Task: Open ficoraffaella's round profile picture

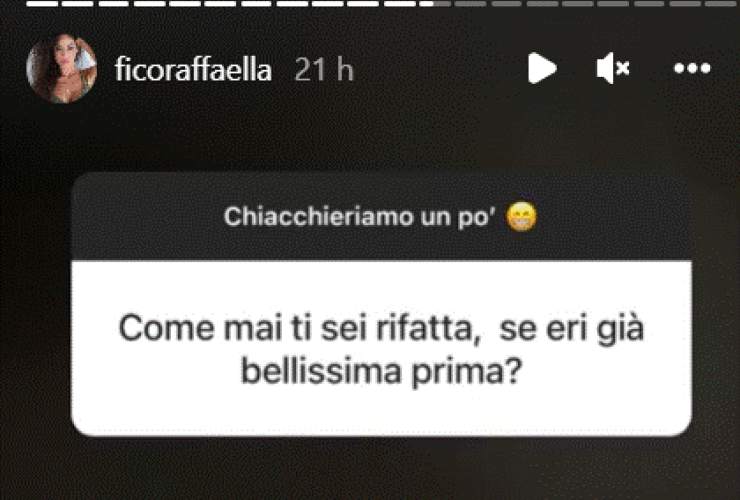Action: [x=61, y=68]
